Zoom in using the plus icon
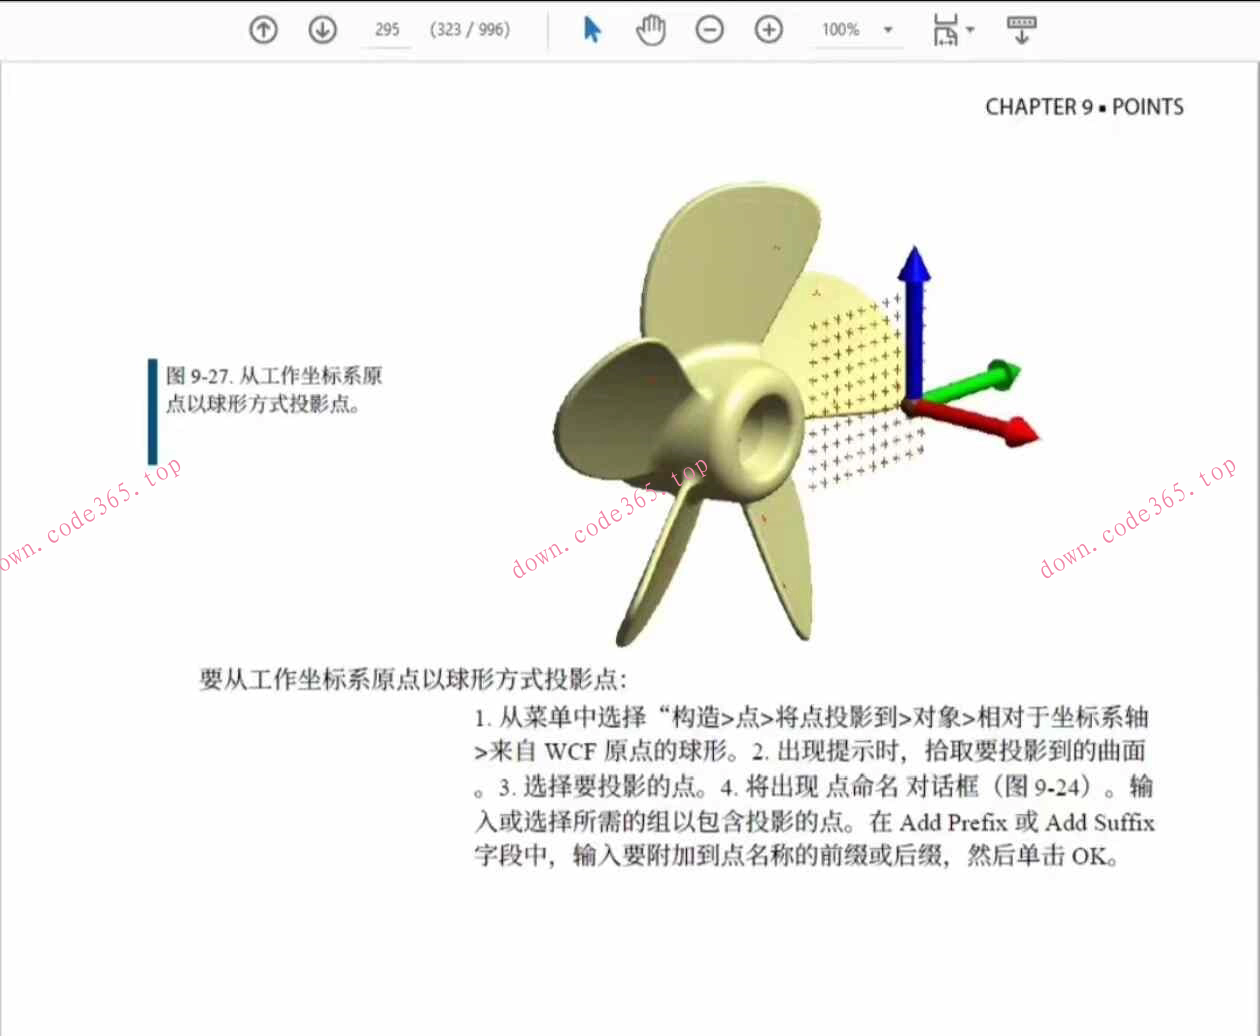 pyautogui.click(x=768, y=30)
